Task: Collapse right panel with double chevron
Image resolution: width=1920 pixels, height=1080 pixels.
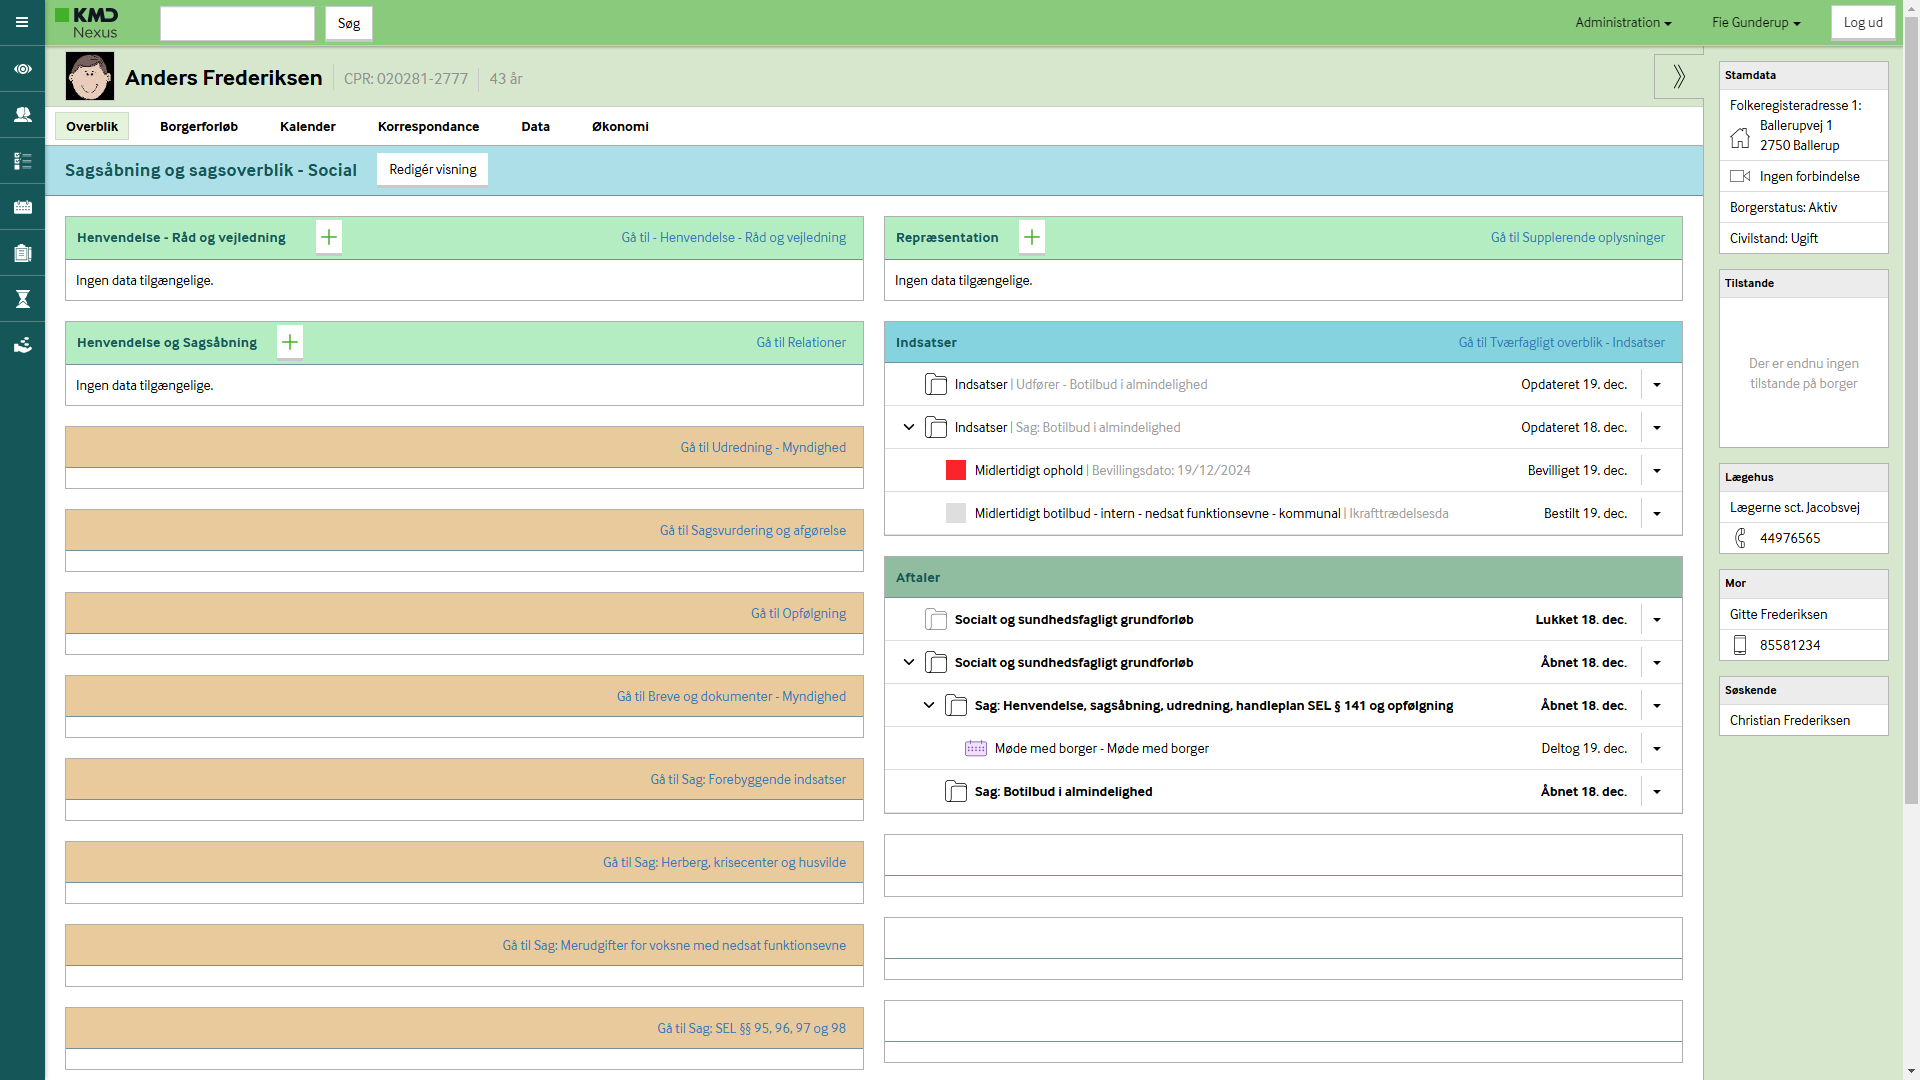Action: click(1679, 76)
